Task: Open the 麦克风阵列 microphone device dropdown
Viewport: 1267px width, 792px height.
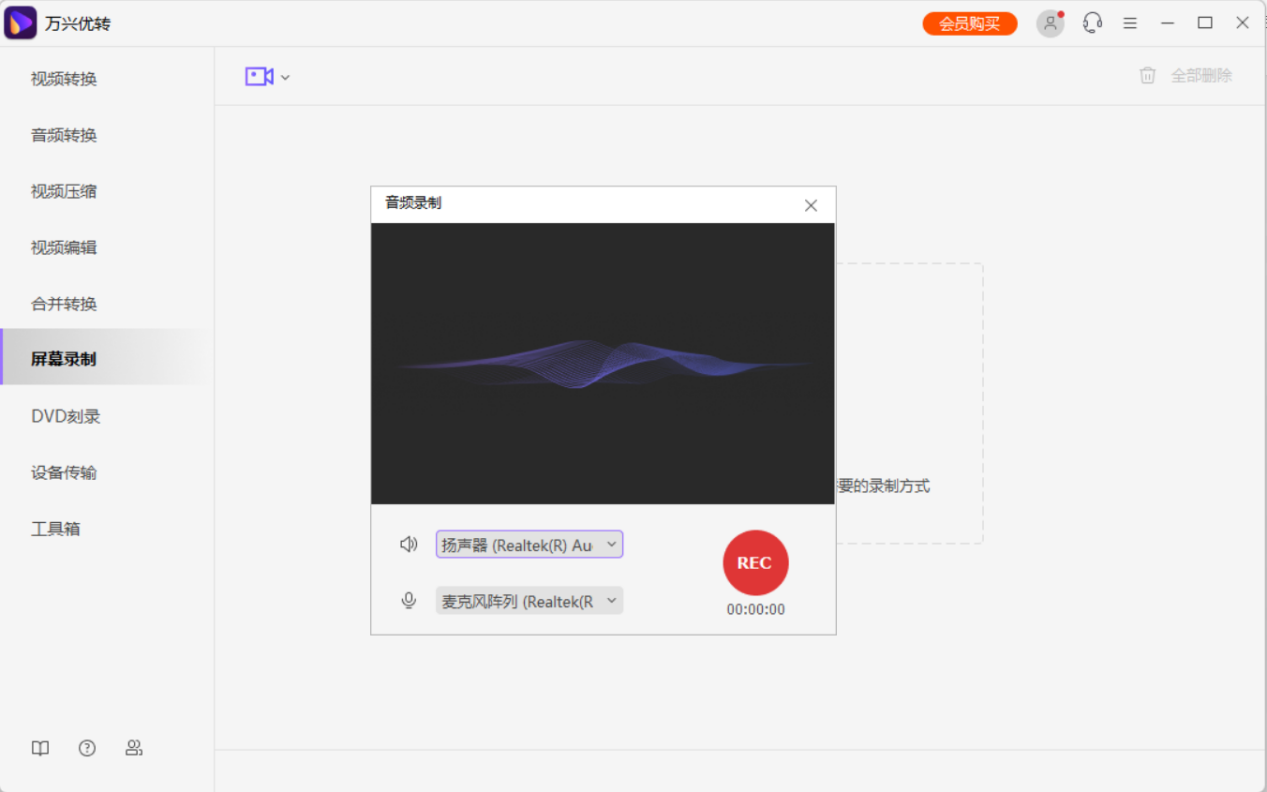Action: (528, 600)
